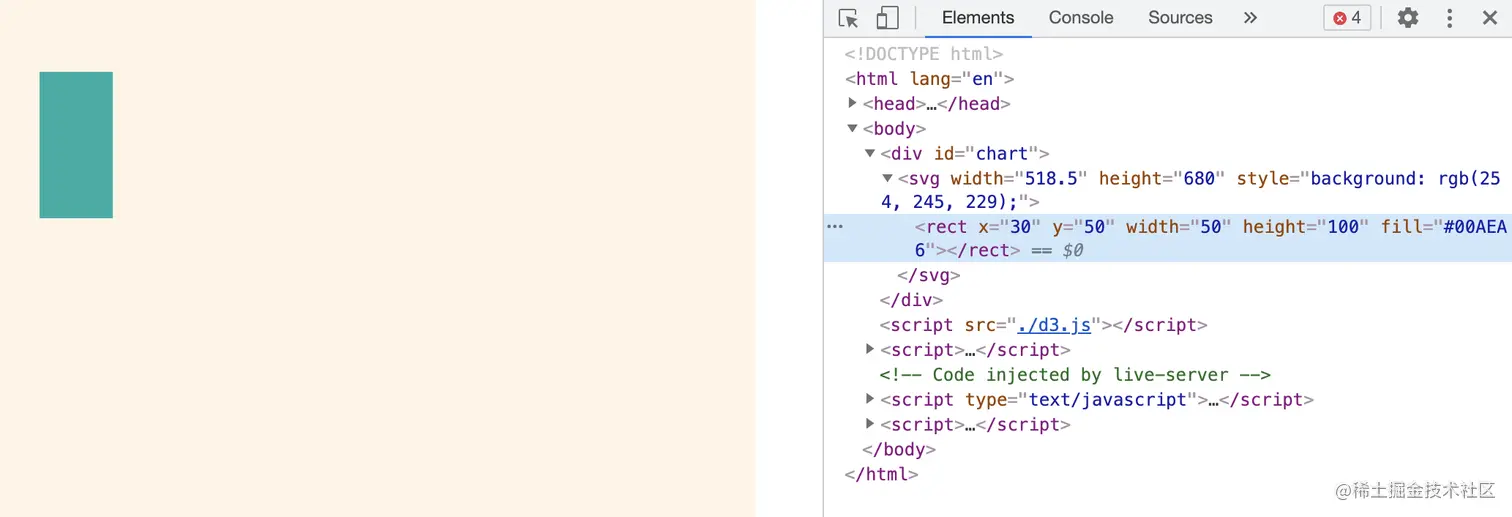Switch to the Console tab
Viewport: 1512px width, 517px height.
(x=1081, y=18)
